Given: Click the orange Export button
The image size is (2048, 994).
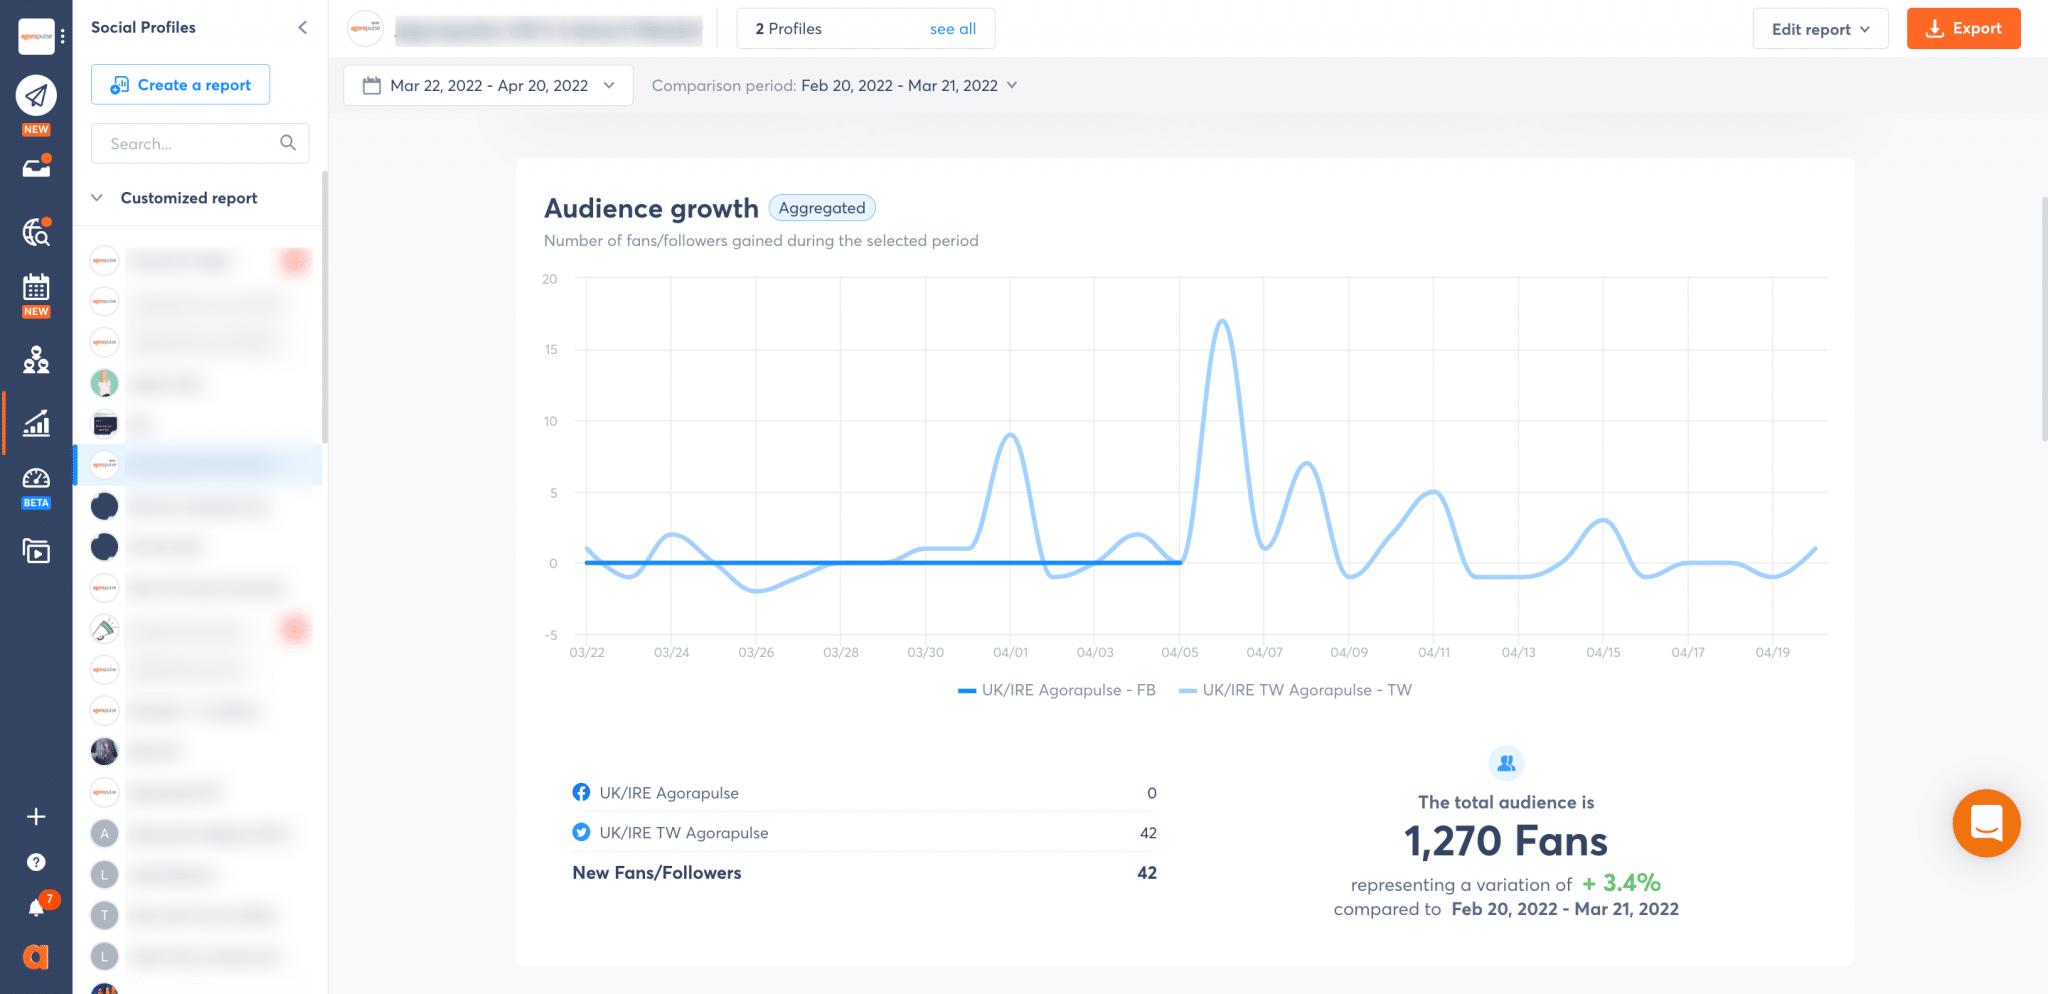Looking at the screenshot, I should (1963, 29).
